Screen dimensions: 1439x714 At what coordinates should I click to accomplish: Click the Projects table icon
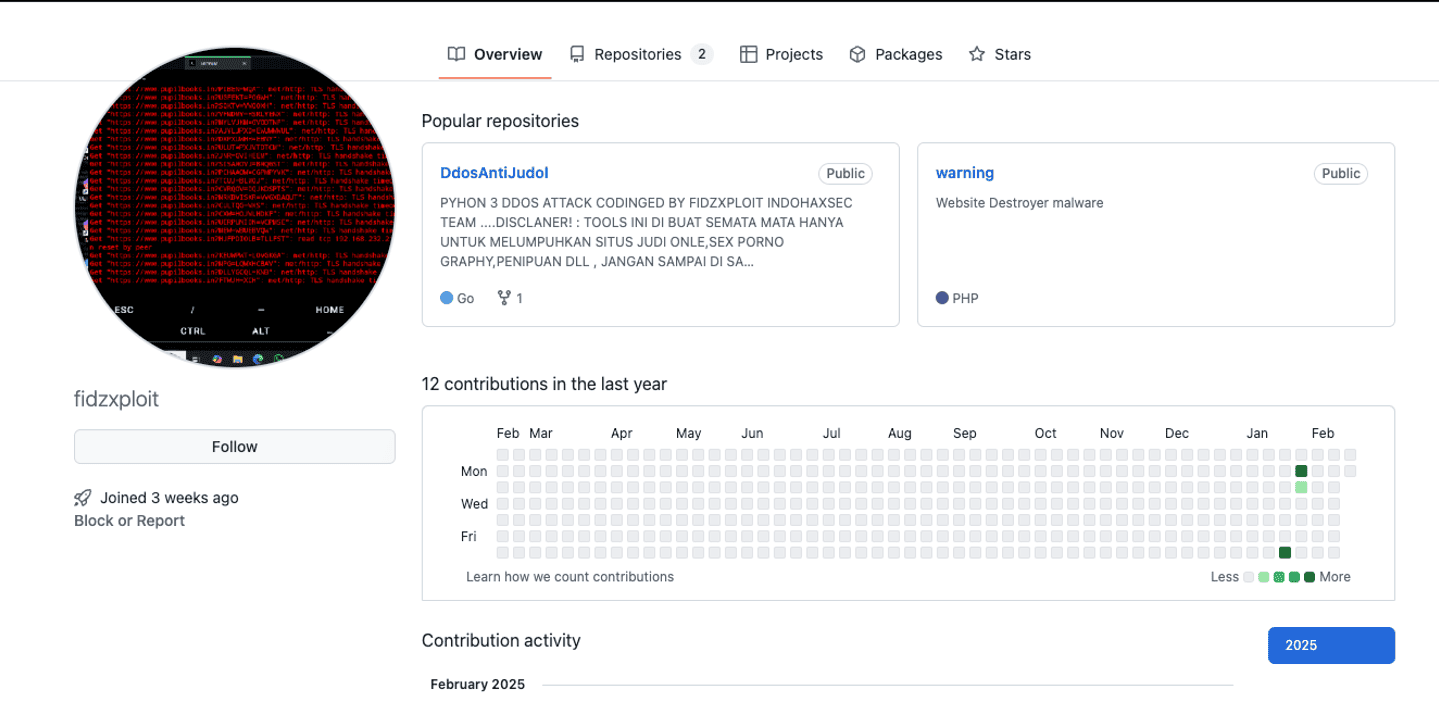748,54
